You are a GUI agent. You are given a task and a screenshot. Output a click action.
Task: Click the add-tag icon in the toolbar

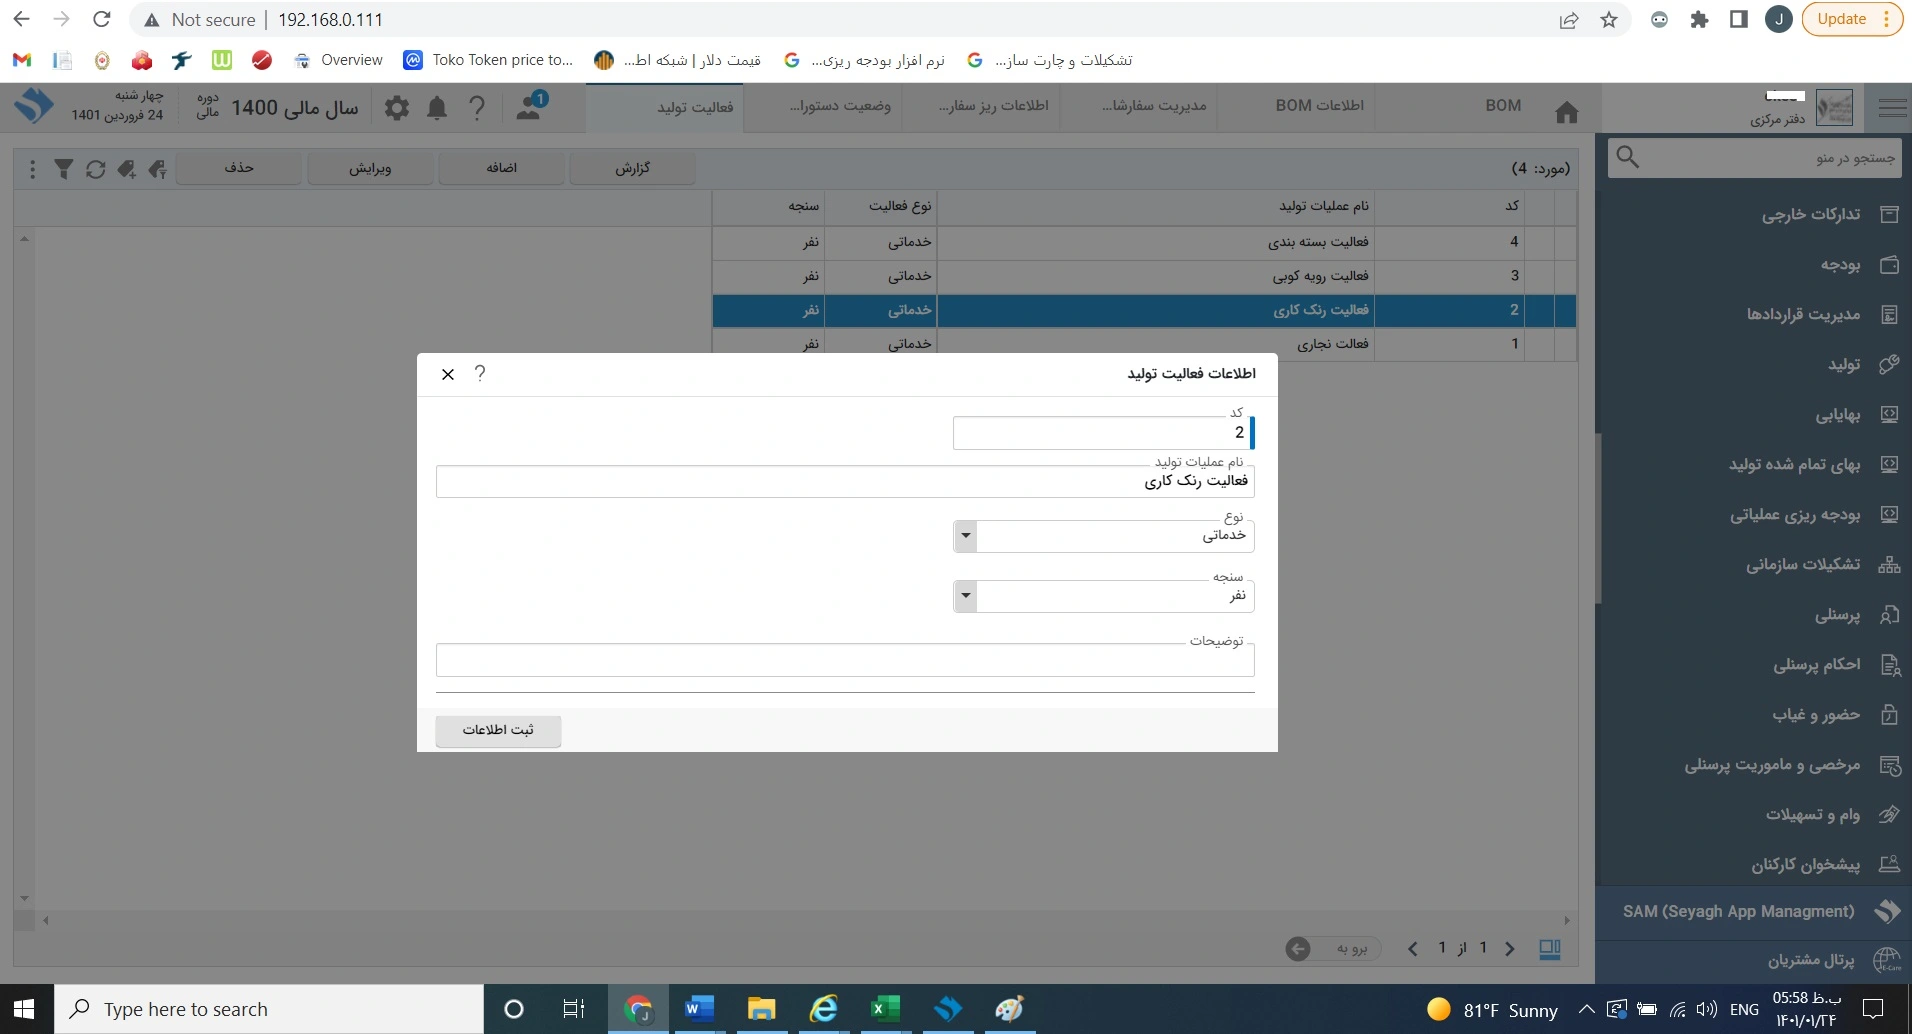pos(126,169)
